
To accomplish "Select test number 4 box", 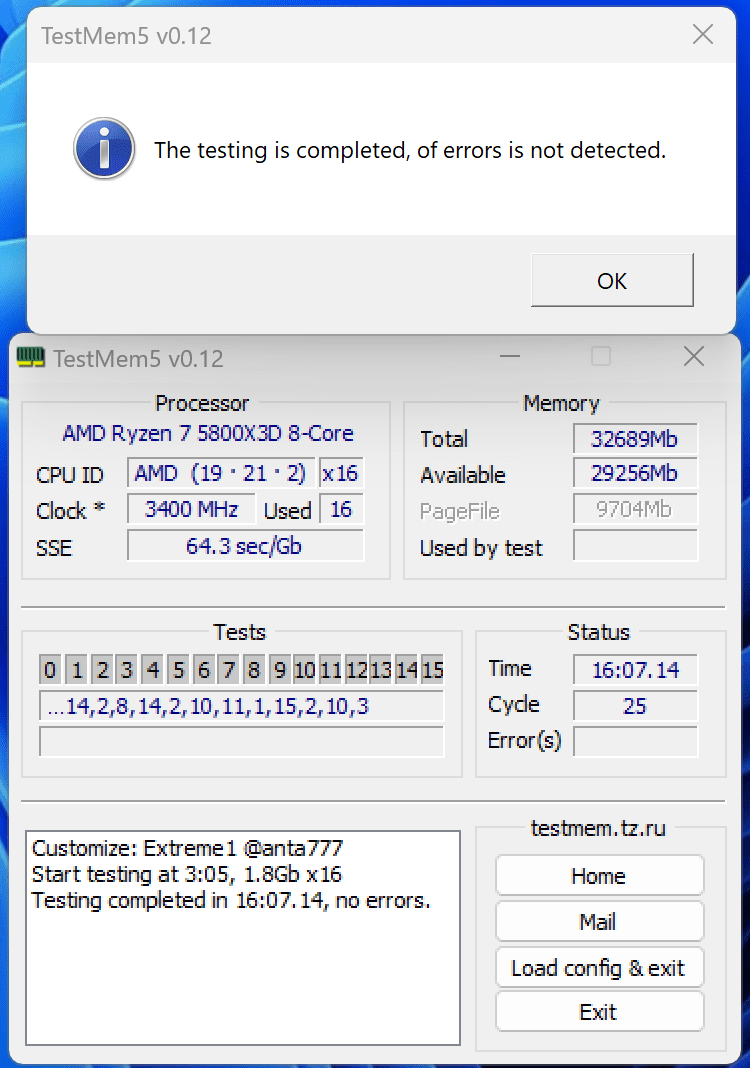I will [x=153, y=670].
